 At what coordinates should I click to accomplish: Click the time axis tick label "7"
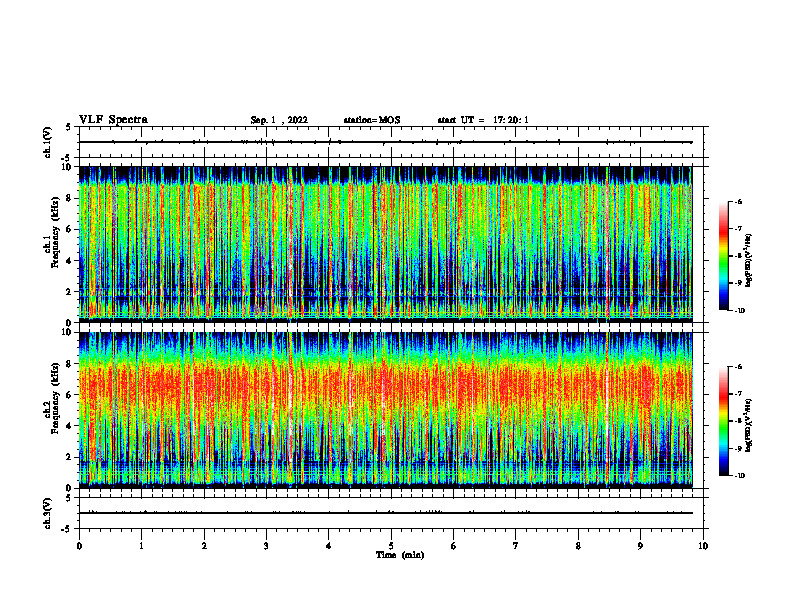pos(516,546)
